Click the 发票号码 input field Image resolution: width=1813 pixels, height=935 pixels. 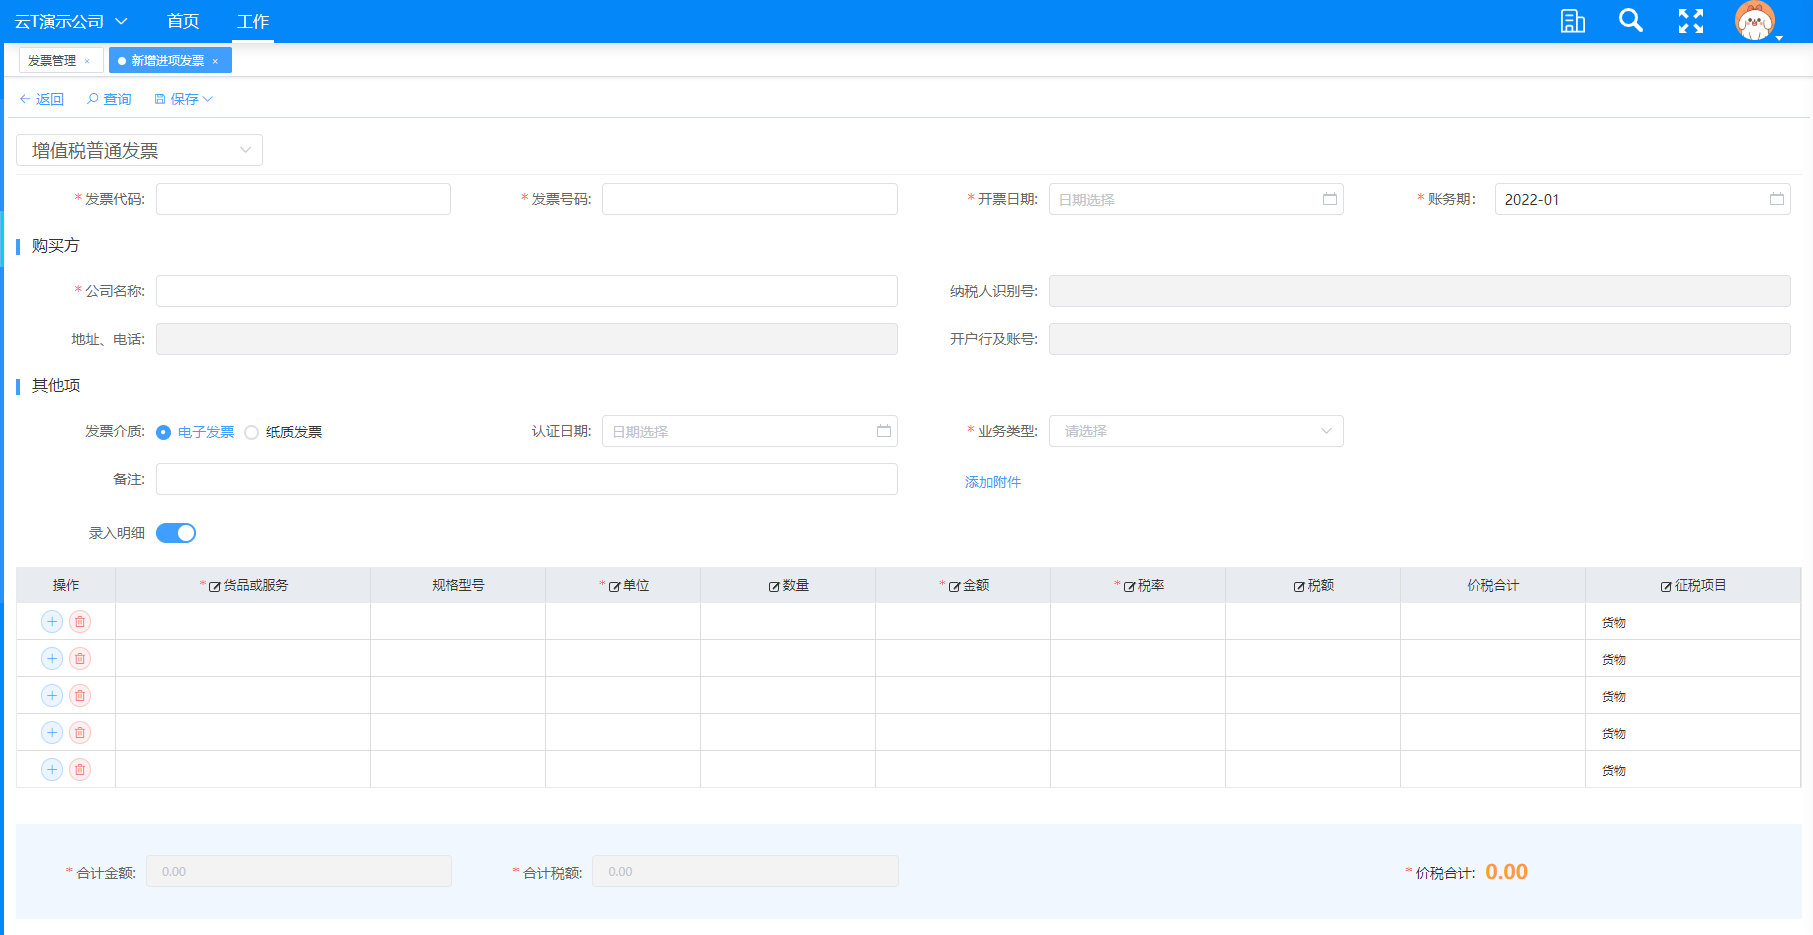point(750,199)
